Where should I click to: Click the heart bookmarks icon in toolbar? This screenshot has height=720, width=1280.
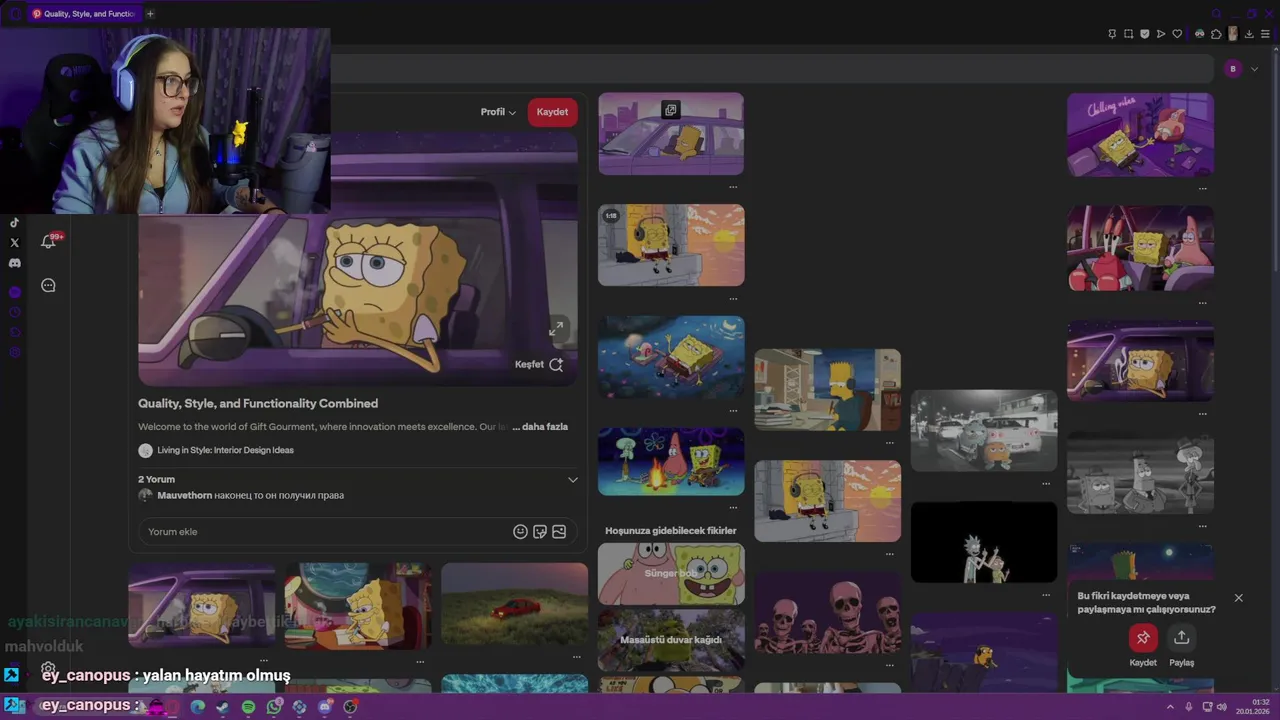(1178, 34)
